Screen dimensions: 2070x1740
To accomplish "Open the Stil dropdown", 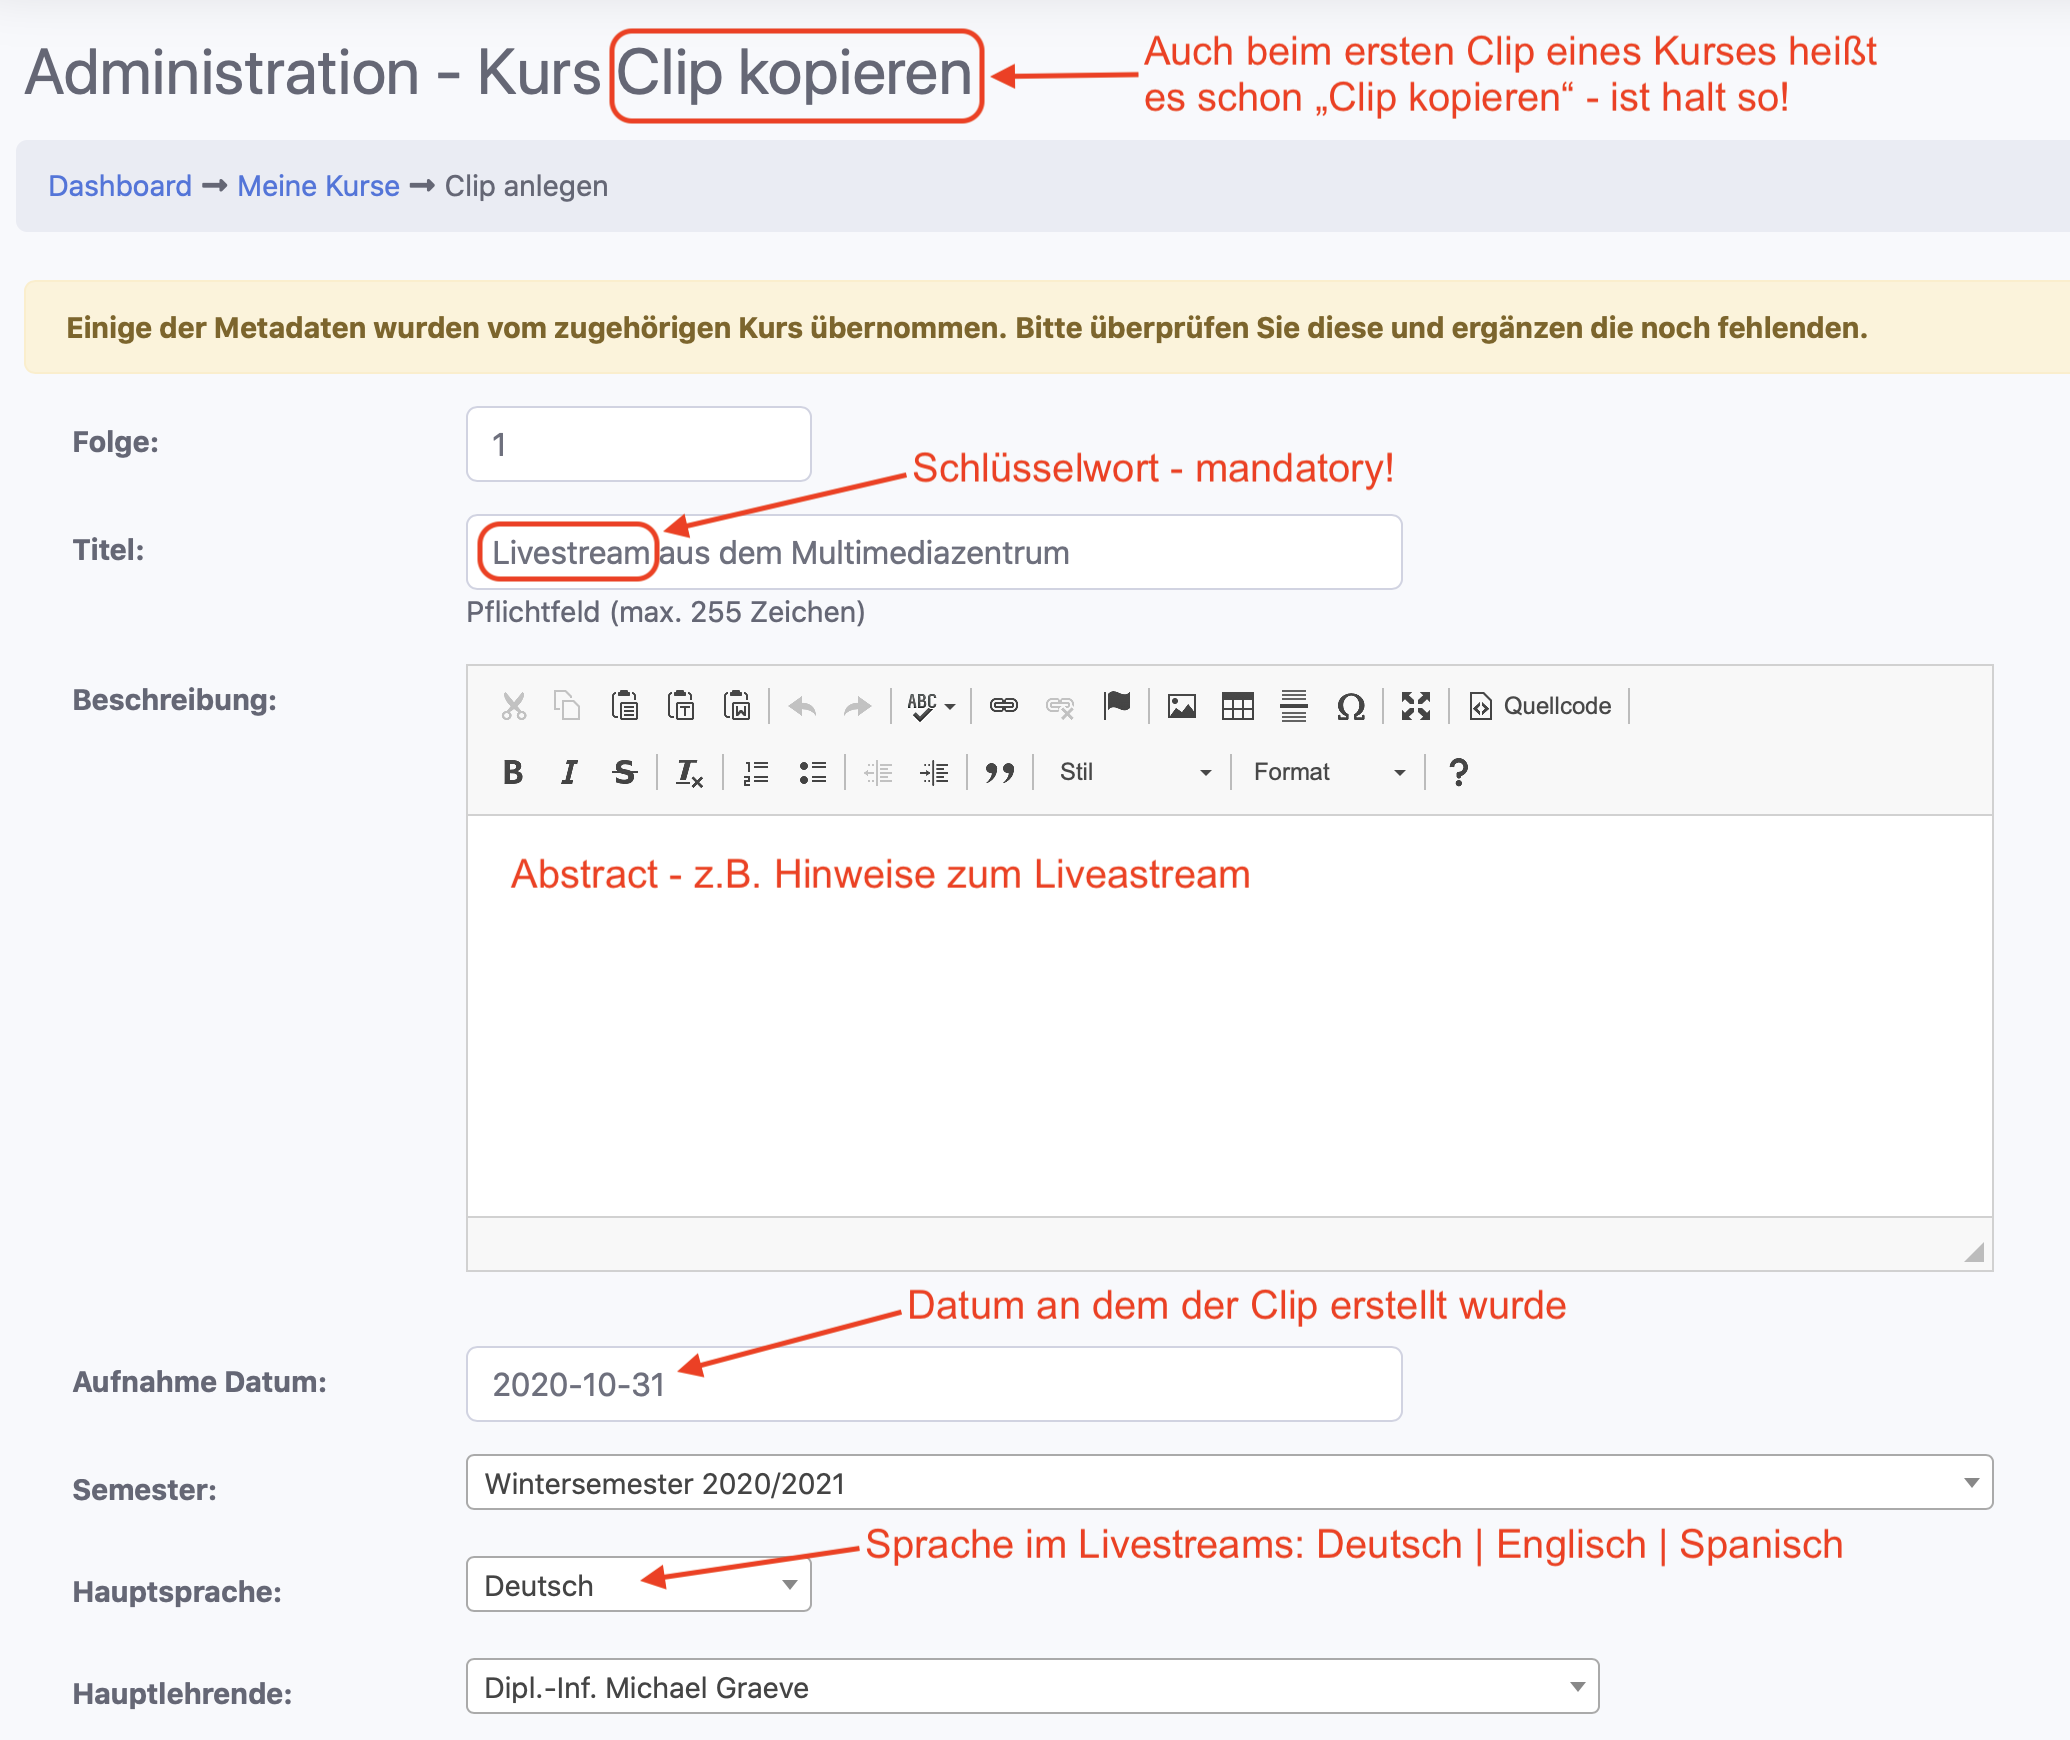I will [x=1135, y=772].
